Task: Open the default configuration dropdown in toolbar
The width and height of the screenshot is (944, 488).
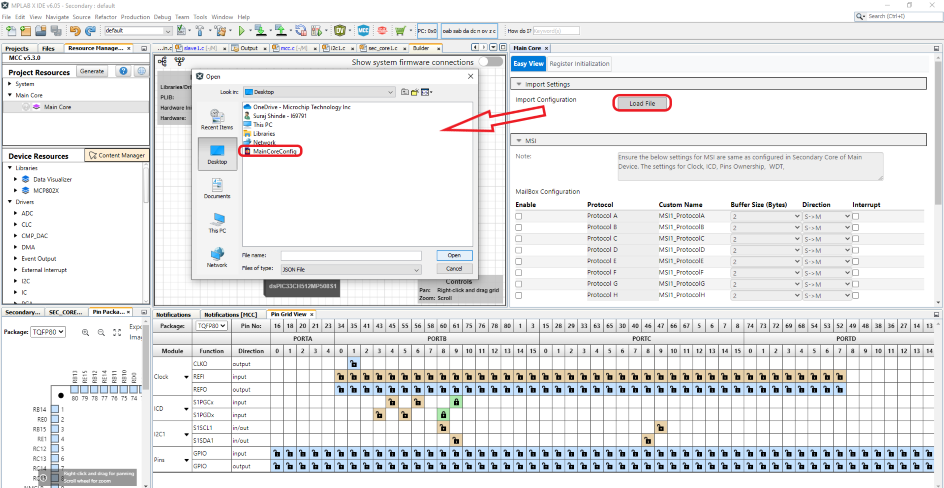Action: (138, 30)
